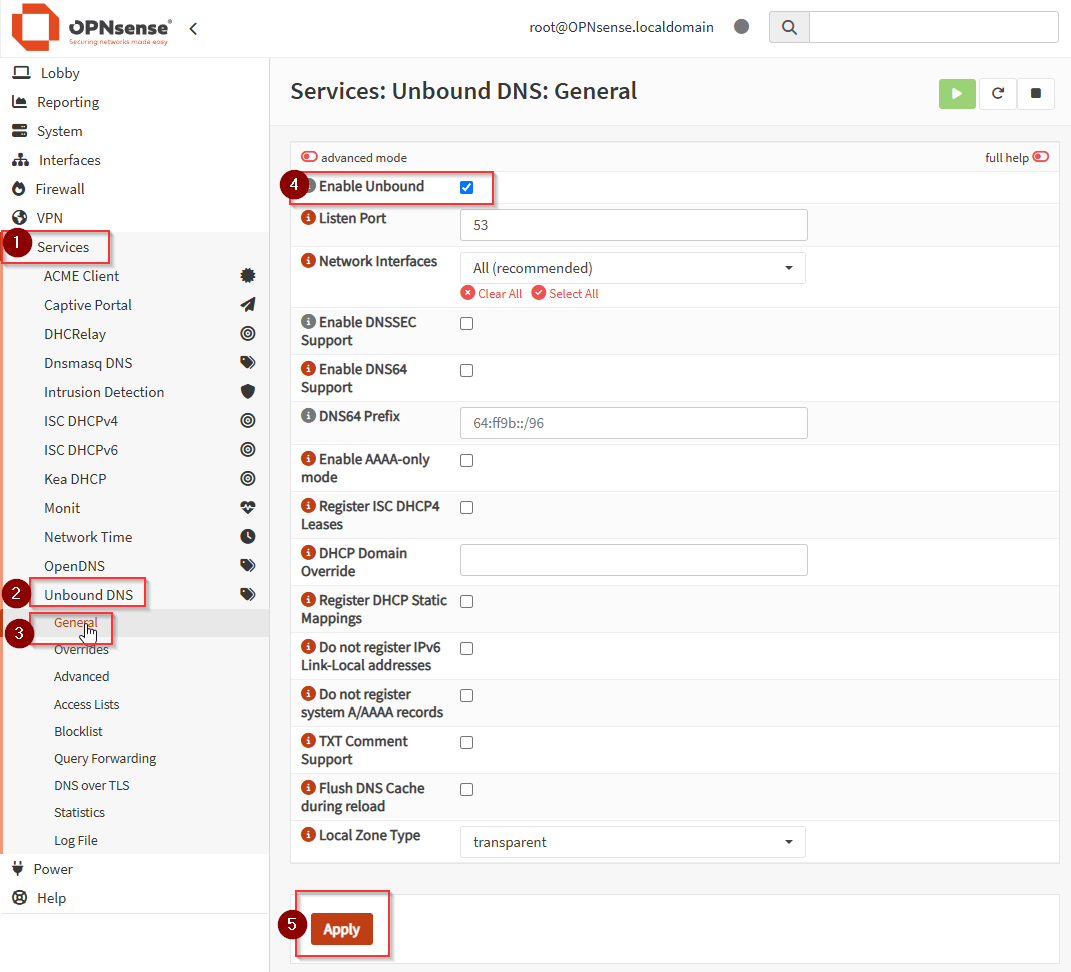Show help for Local Zone Type info icon
Viewport: 1071px width, 972px height.
[x=308, y=835]
